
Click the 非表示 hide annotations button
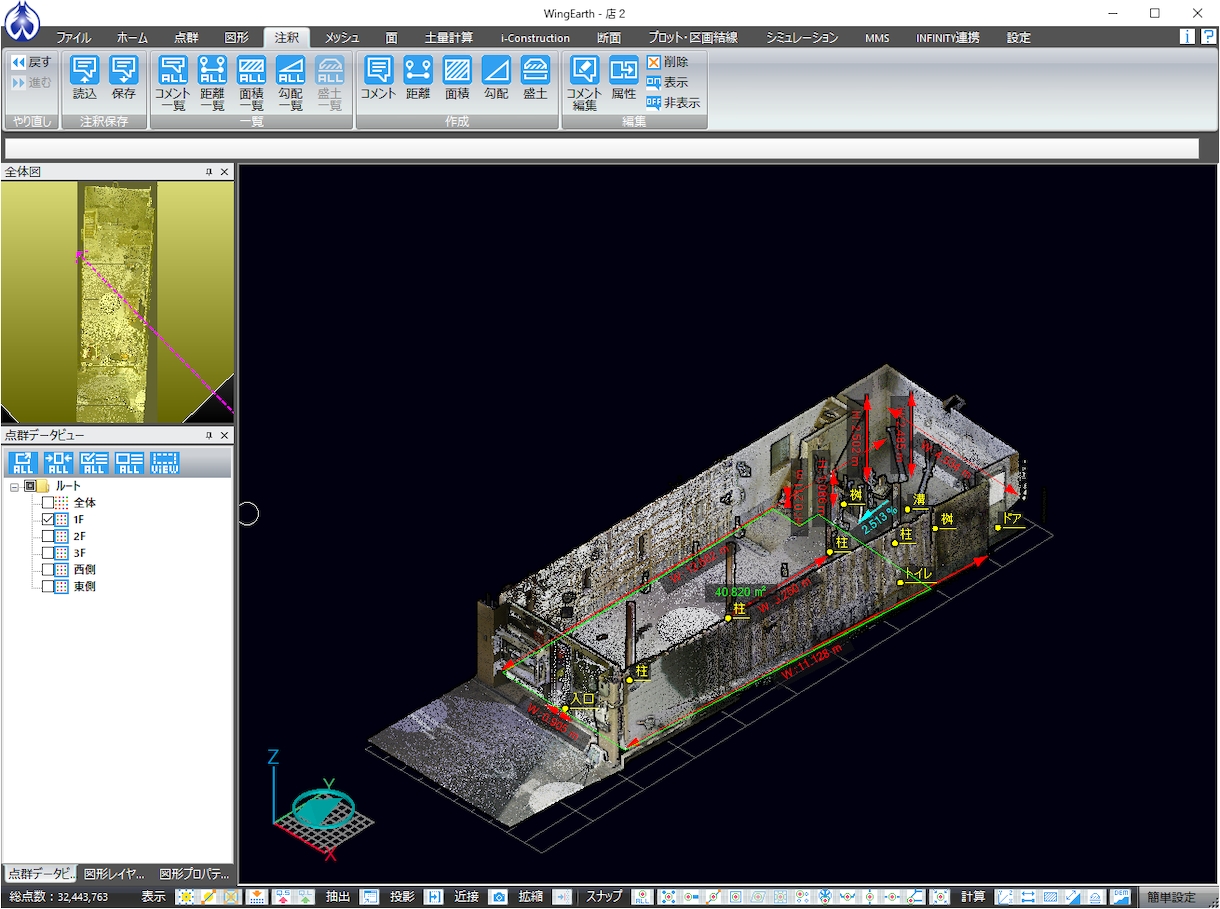(x=673, y=102)
